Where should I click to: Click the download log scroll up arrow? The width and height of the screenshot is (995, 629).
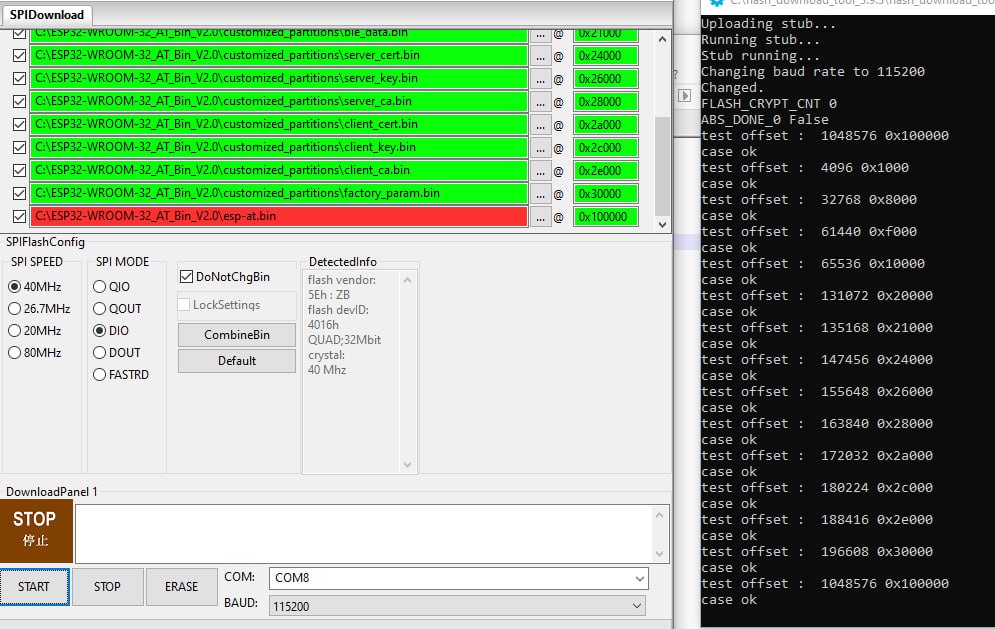click(659, 515)
